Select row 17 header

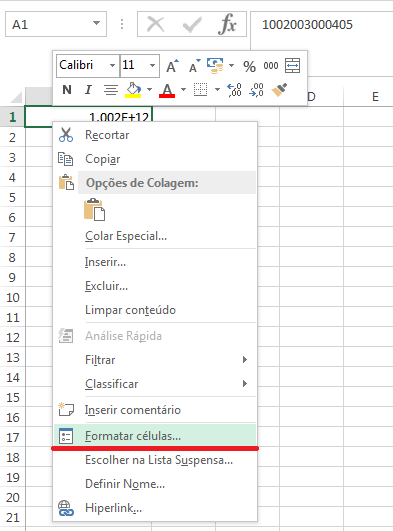[x=13, y=438]
